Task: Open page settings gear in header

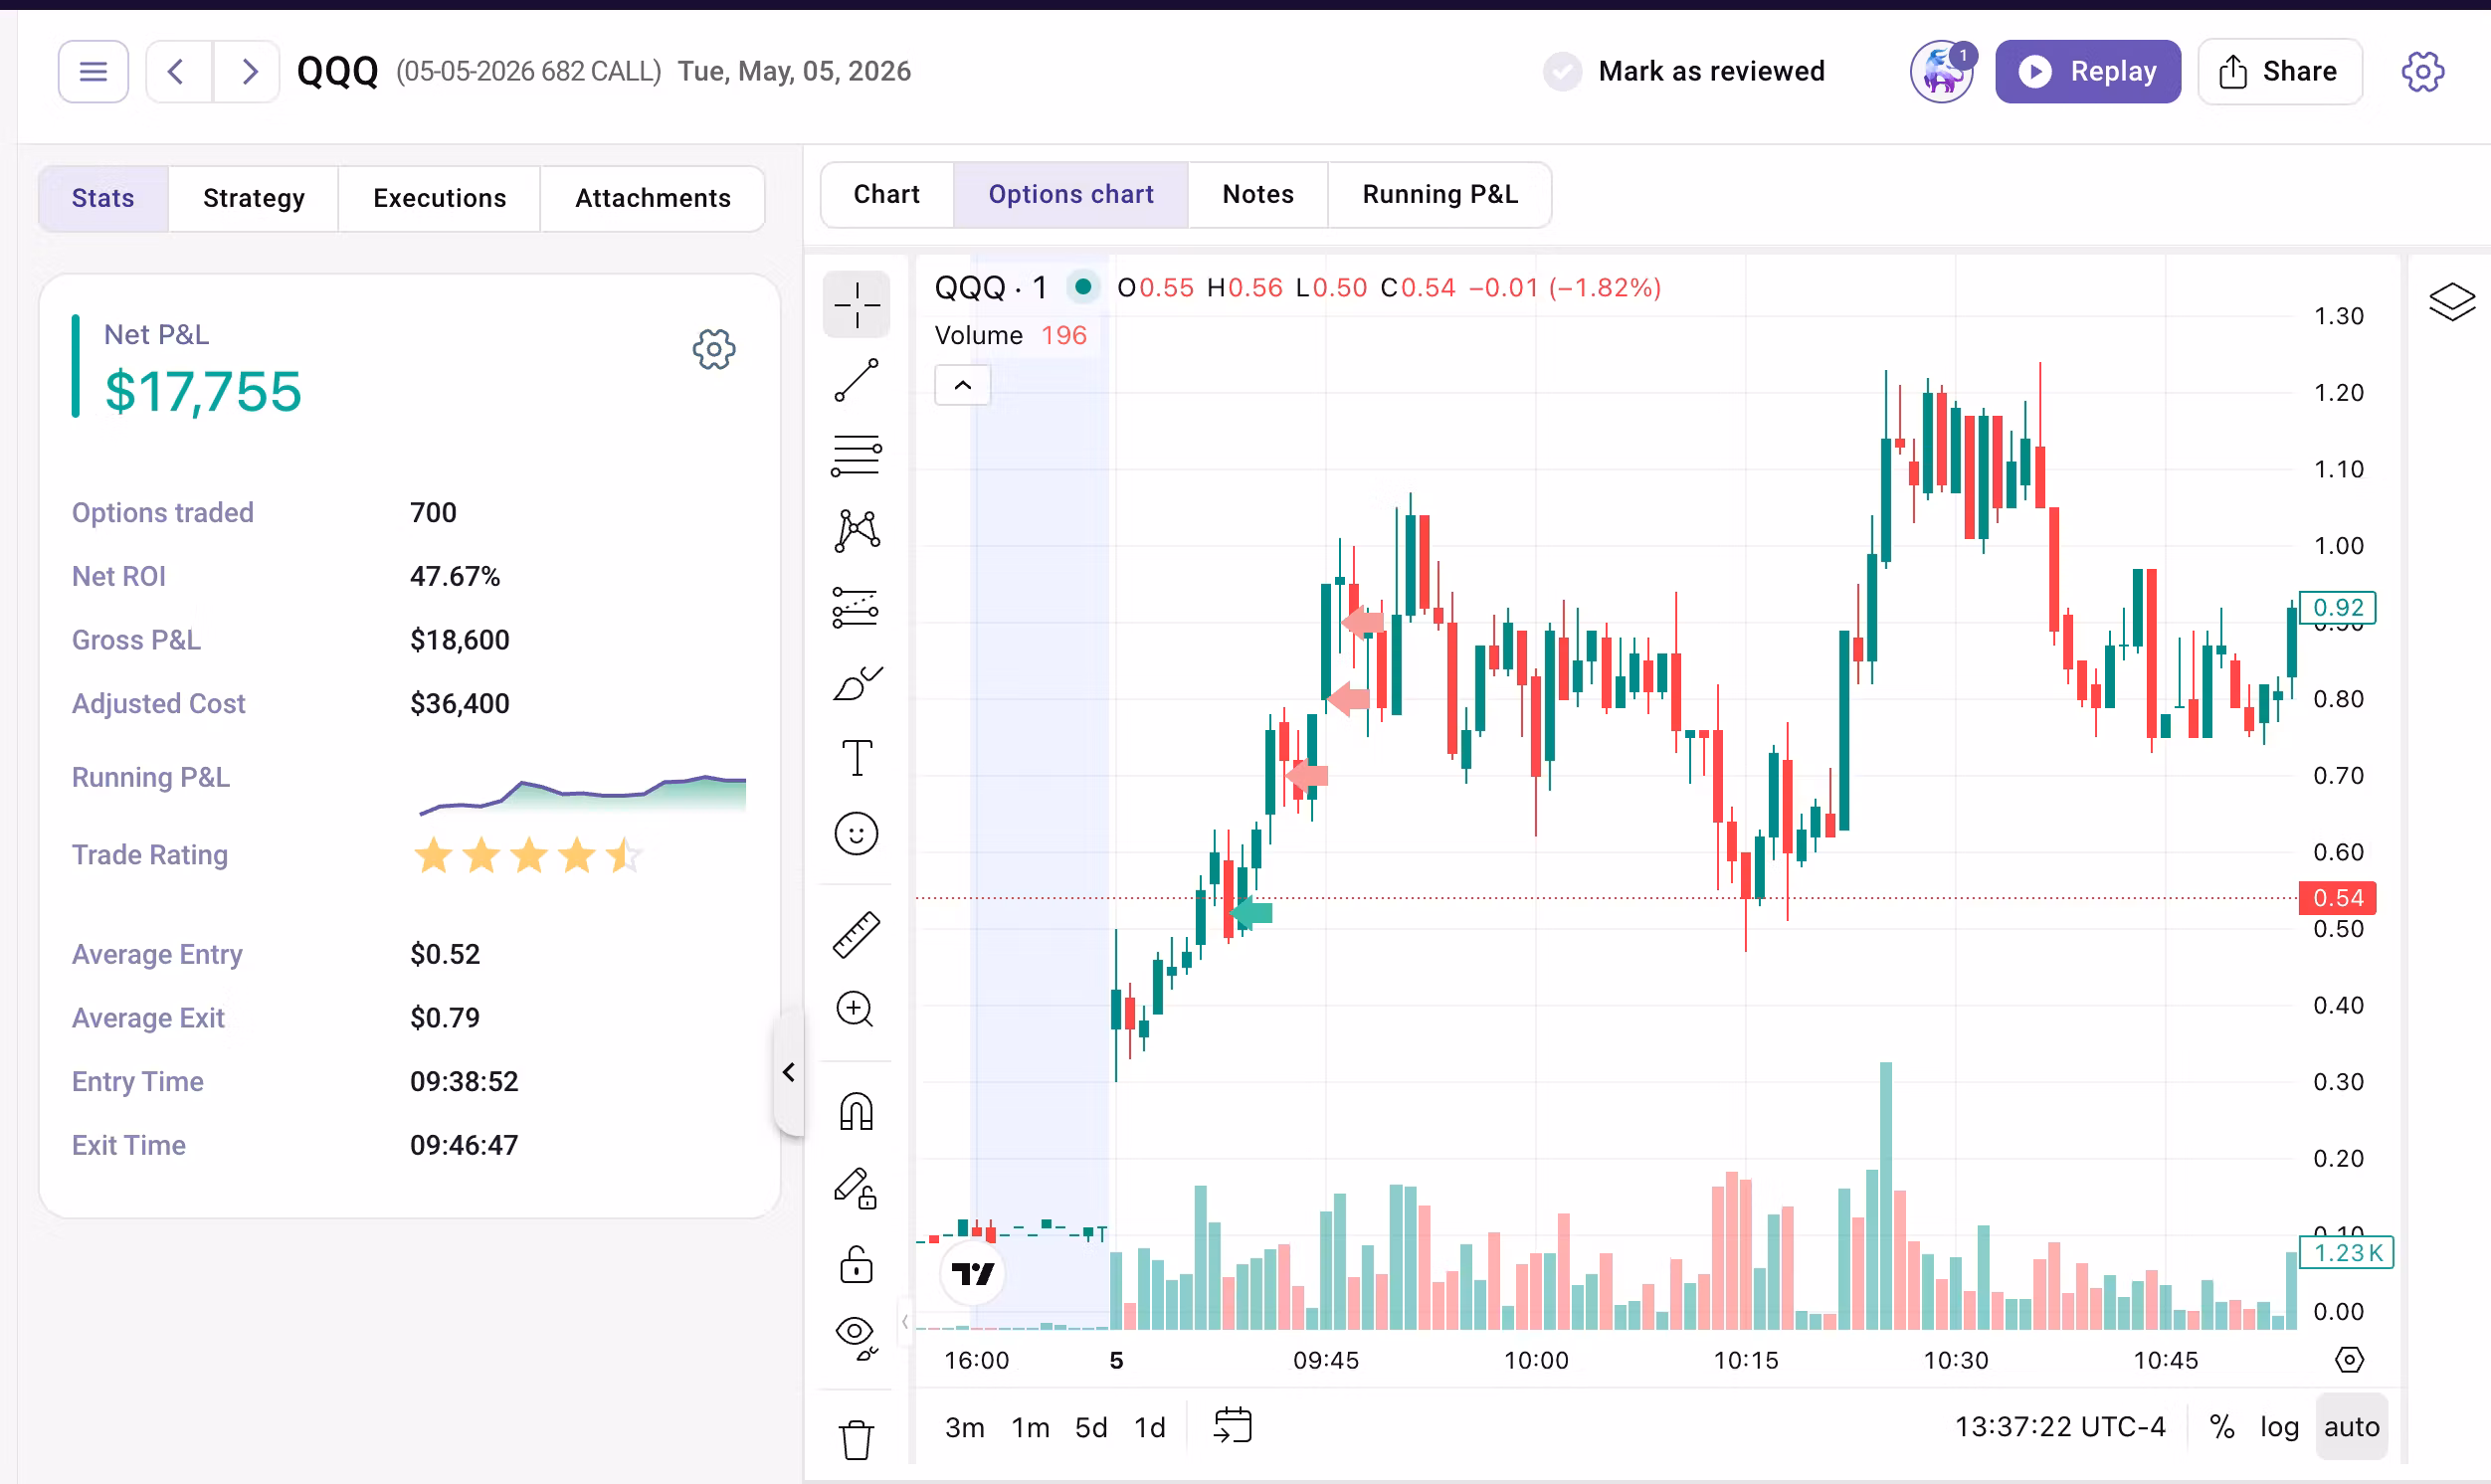Action: (2422, 71)
